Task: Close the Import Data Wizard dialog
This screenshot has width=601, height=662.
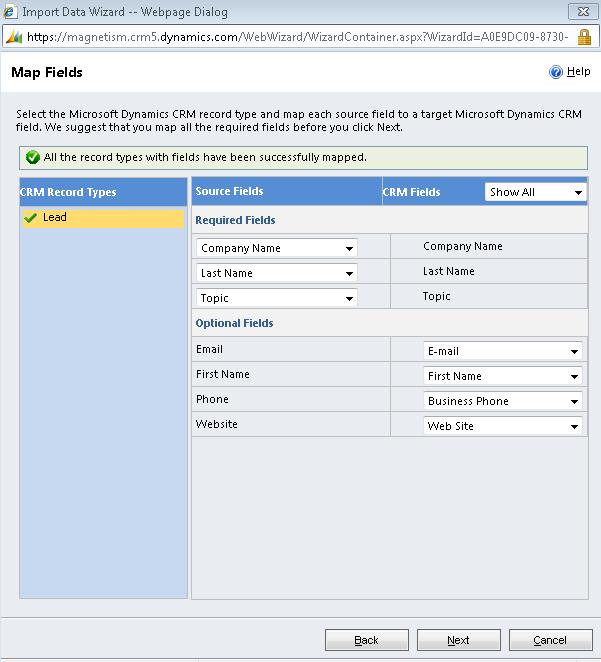Action: coord(582,12)
